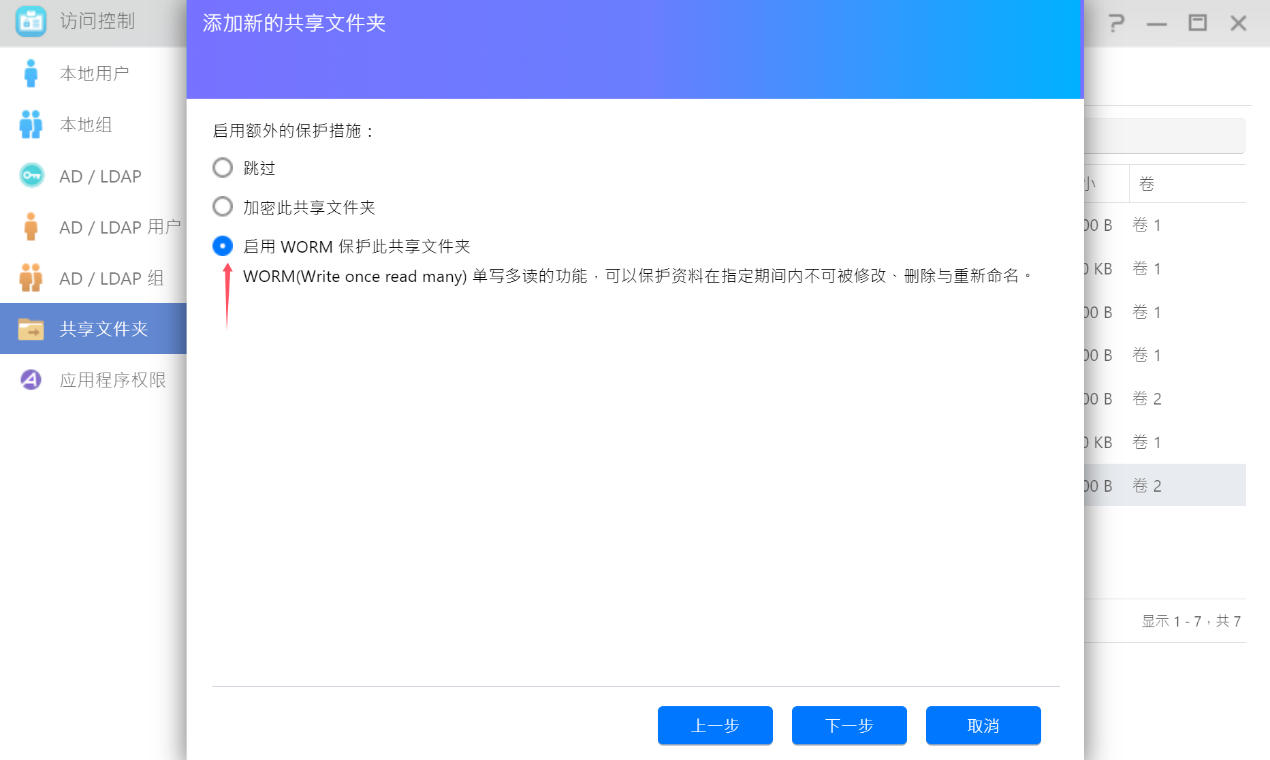The image size is (1270, 760).
Task: Open 本地组 in the sidebar
Action: (x=93, y=125)
